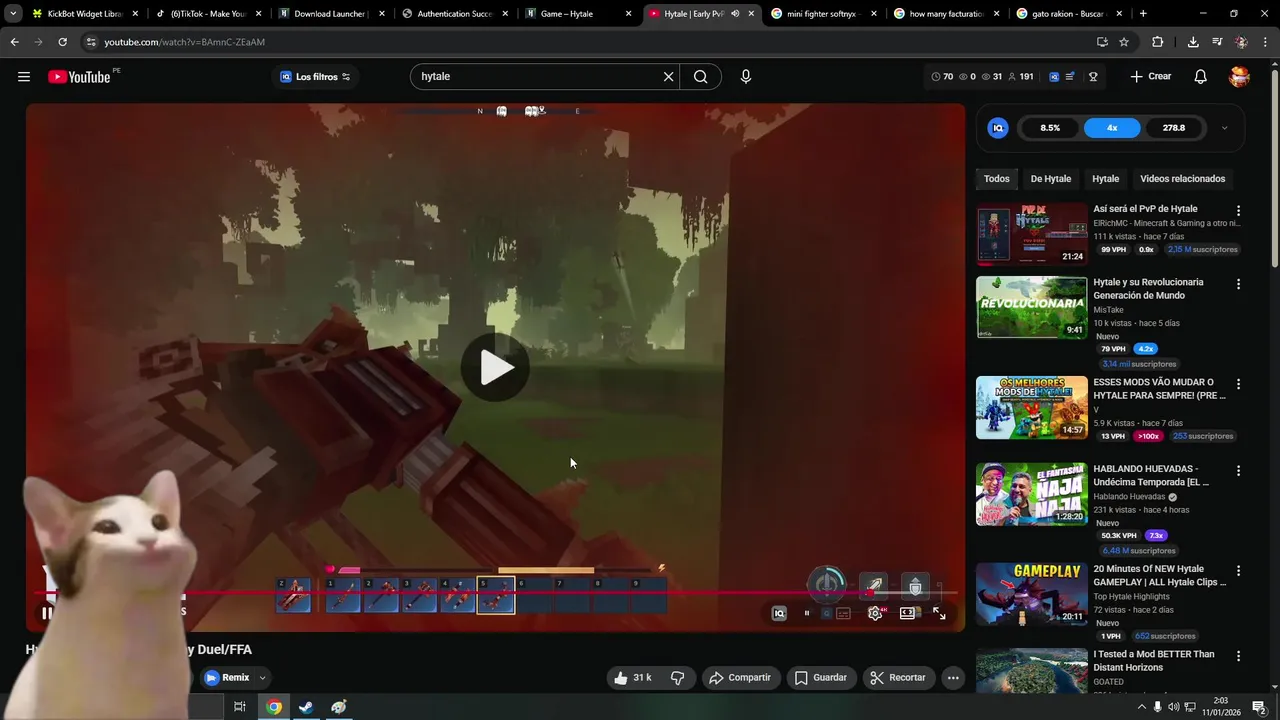The height and width of the screenshot is (720, 1280).
Task: Seek on the red video progress bar
Action: click(496, 594)
